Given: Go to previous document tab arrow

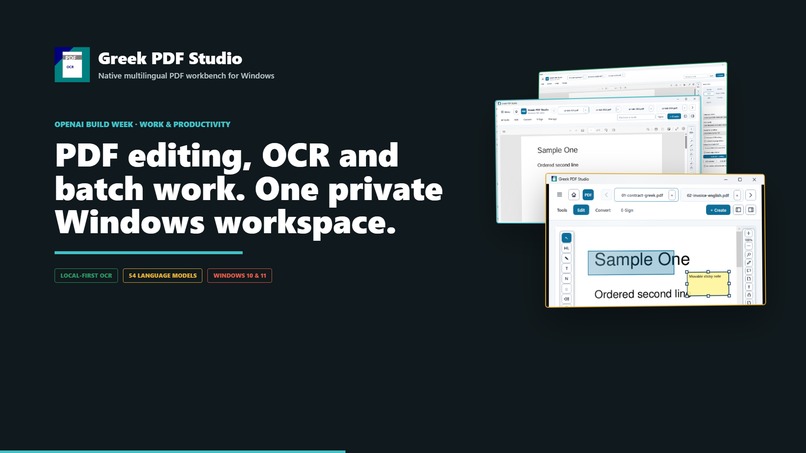Looking at the screenshot, I should 607,194.
